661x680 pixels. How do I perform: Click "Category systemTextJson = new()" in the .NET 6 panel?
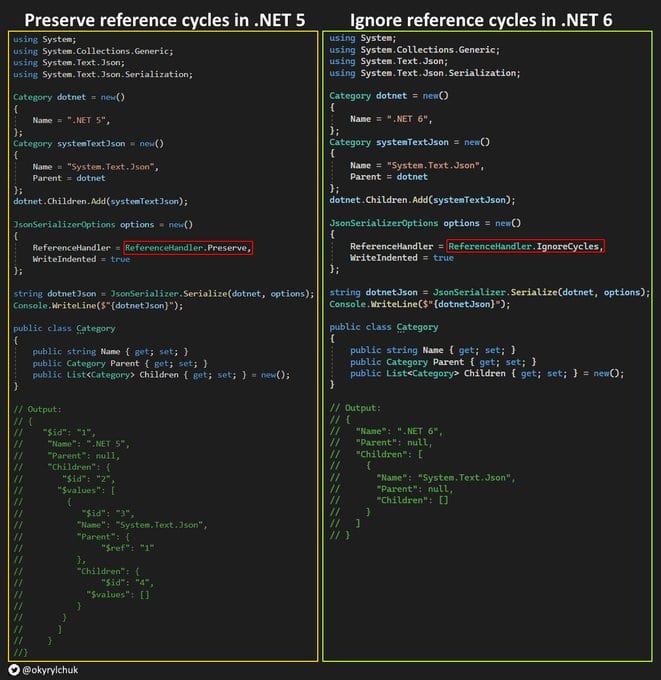coord(409,142)
